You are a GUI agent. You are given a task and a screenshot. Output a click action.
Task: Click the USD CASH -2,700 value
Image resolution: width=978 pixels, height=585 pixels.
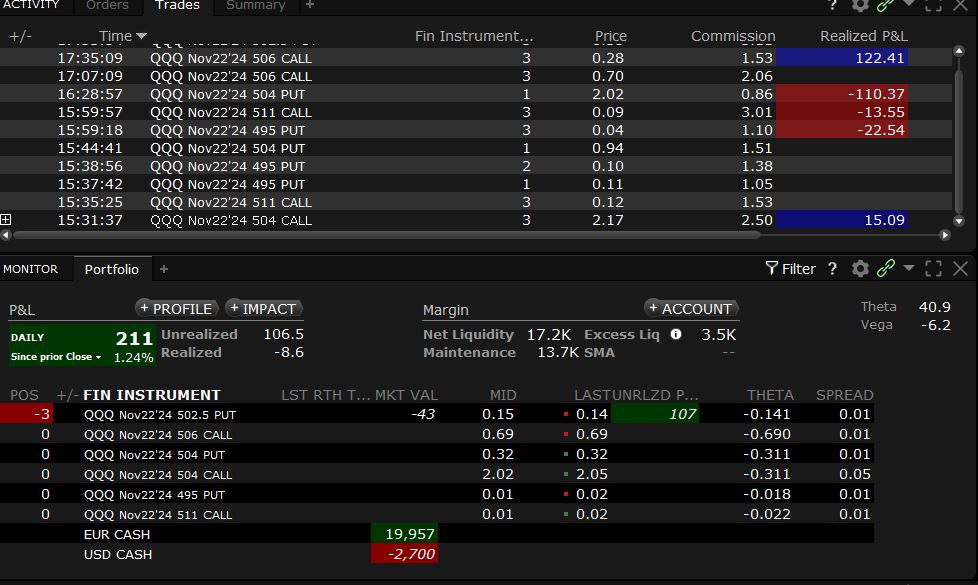pyautogui.click(x=405, y=554)
